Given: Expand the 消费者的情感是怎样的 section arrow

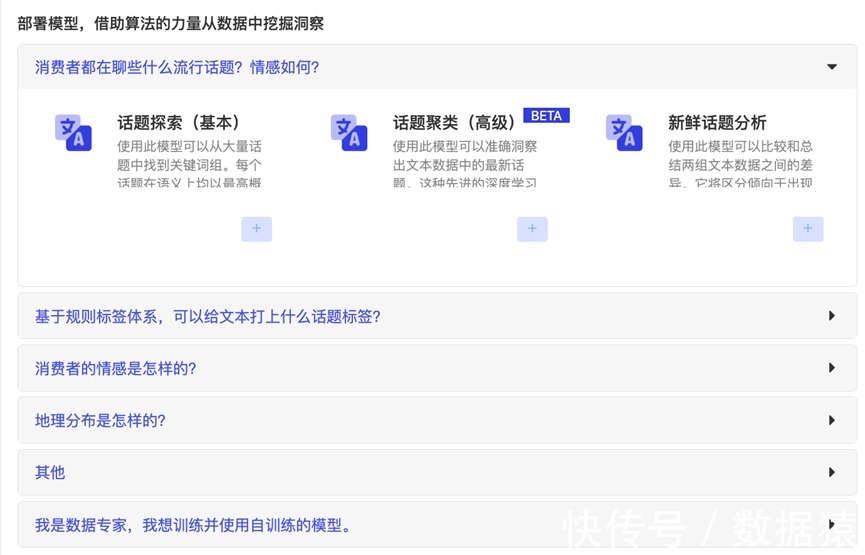Looking at the screenshot, I should (x=831, y=368).
